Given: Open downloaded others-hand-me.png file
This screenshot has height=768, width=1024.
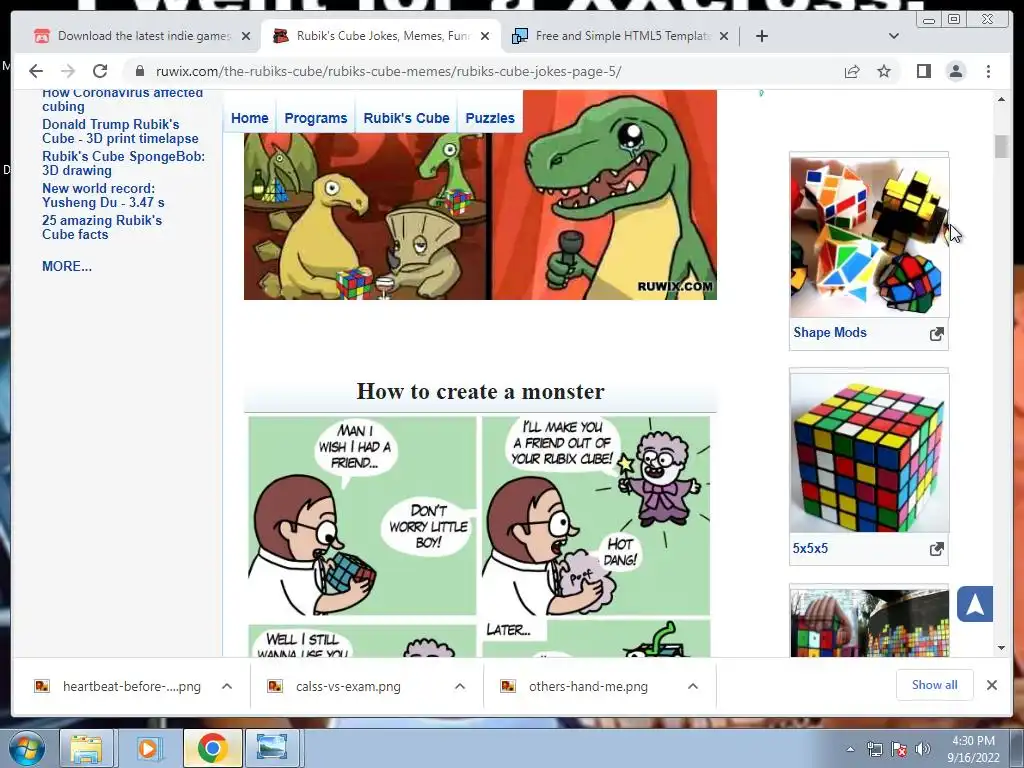Looking at the screenshot, I should coord(588,686).
